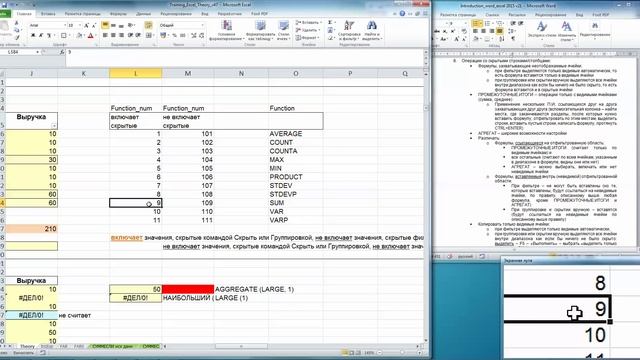Increase font size in Excel ribbon
This screenshot has height=360, width=640.
86,25
